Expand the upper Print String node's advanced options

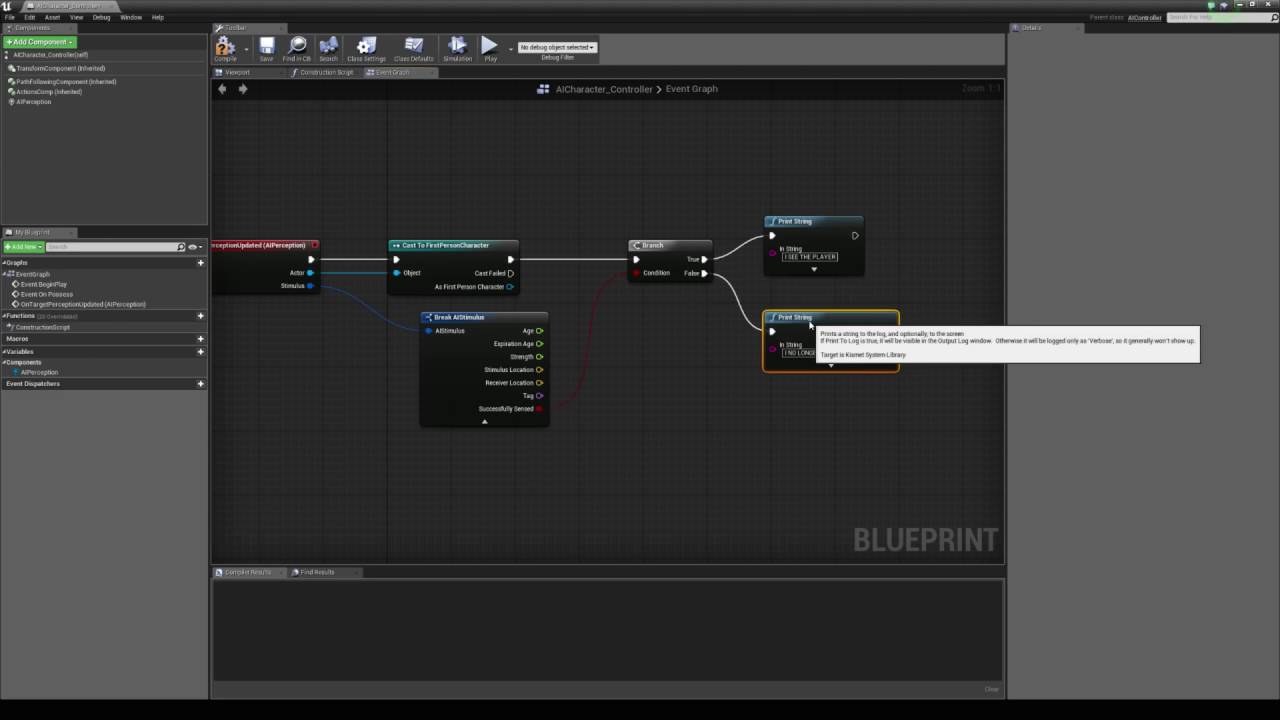[x=814, y=269]
